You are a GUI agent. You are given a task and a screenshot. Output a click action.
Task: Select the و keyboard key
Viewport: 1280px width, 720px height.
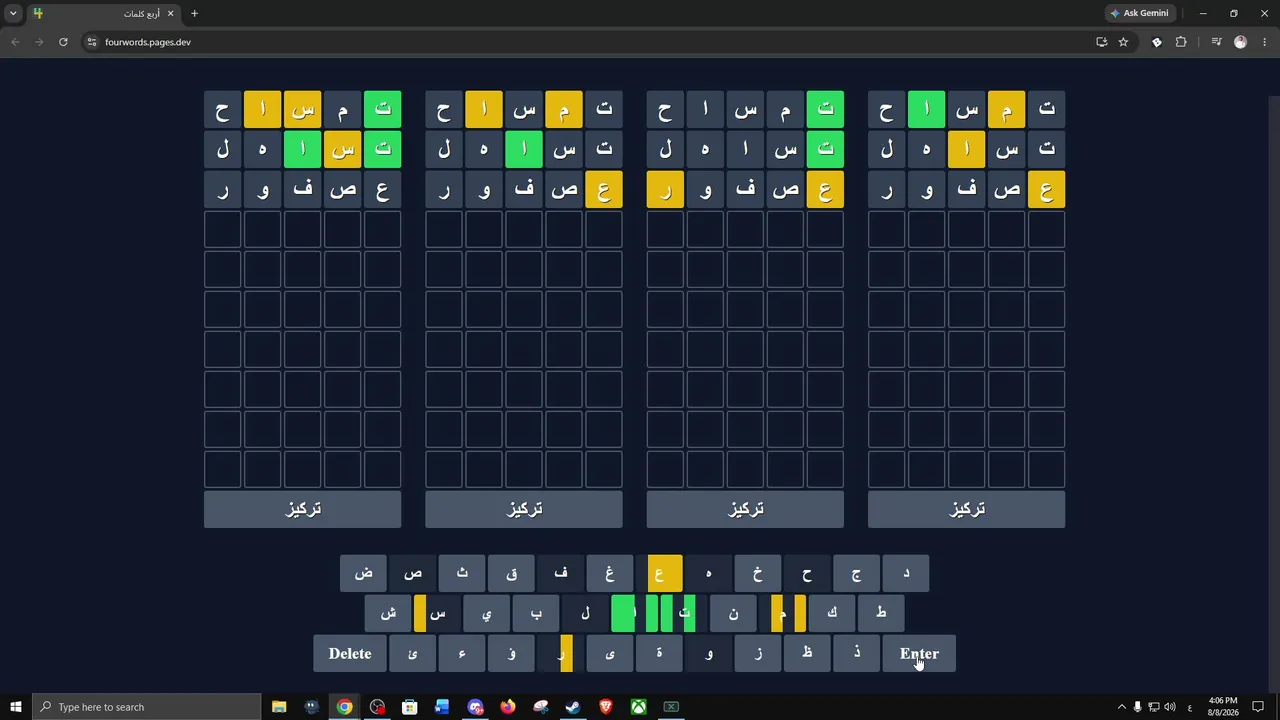coord(708,653)
